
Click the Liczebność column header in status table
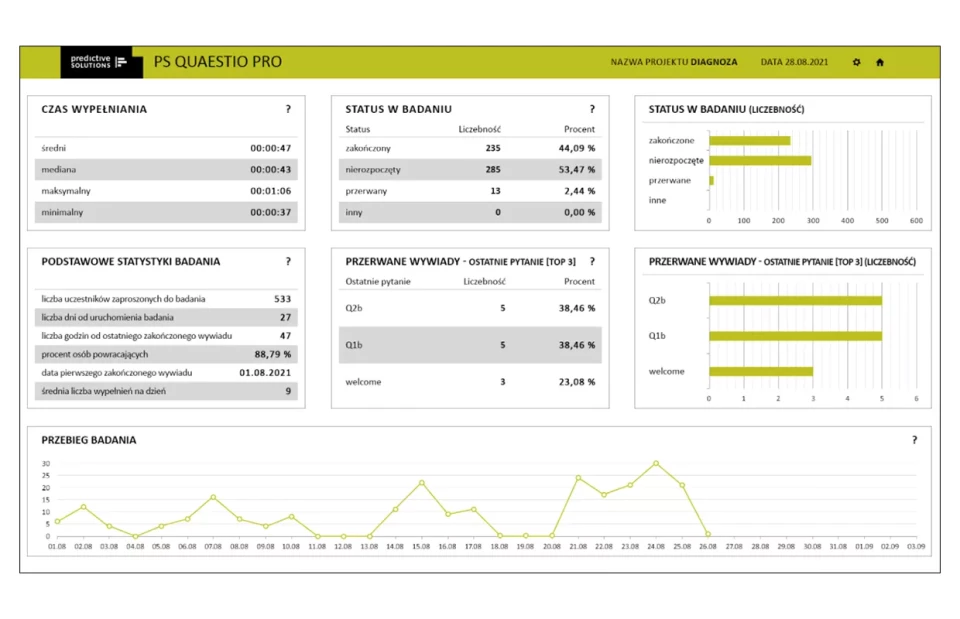tap(479, 129)
